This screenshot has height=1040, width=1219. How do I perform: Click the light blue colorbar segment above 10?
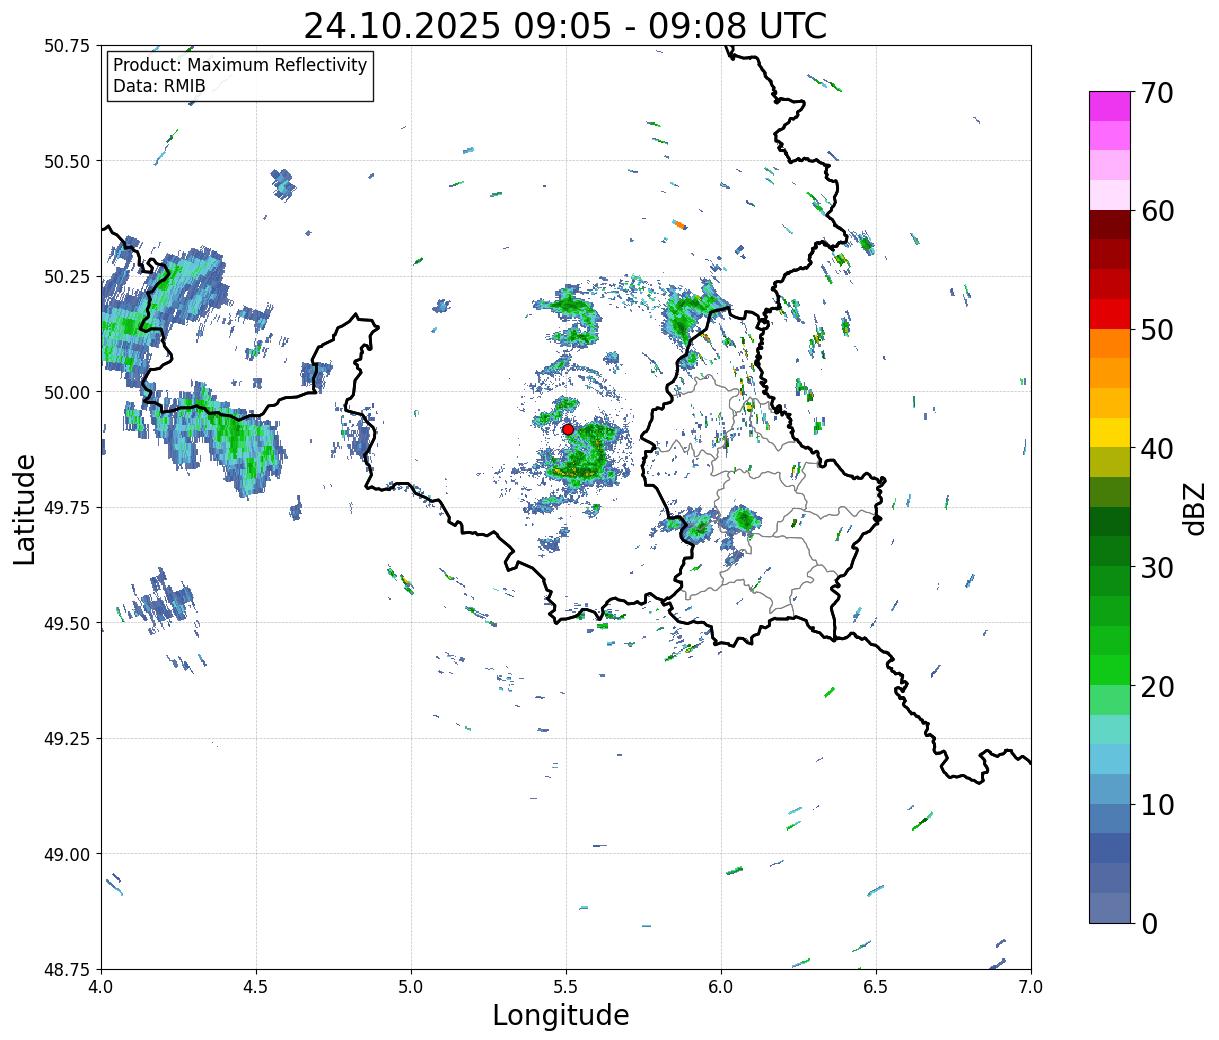tap(1110, 788)
